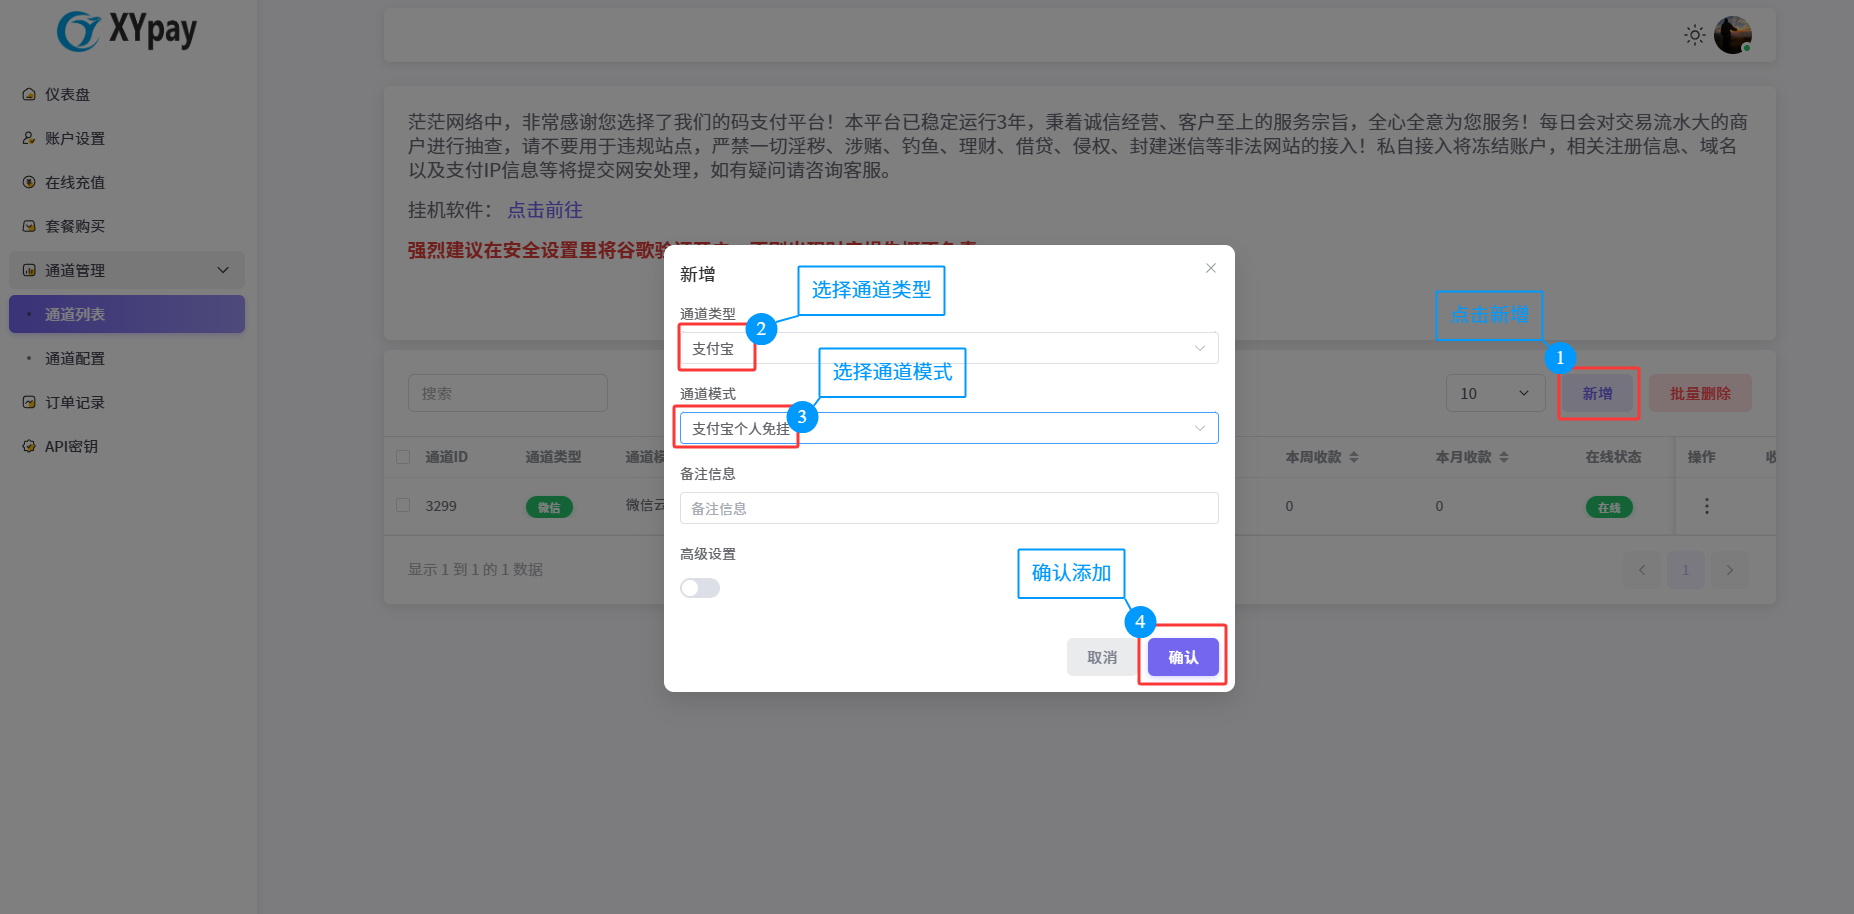Click the 确认 button
The height and width of the screenshot is (914, 1854).
tap(1183, 657)
